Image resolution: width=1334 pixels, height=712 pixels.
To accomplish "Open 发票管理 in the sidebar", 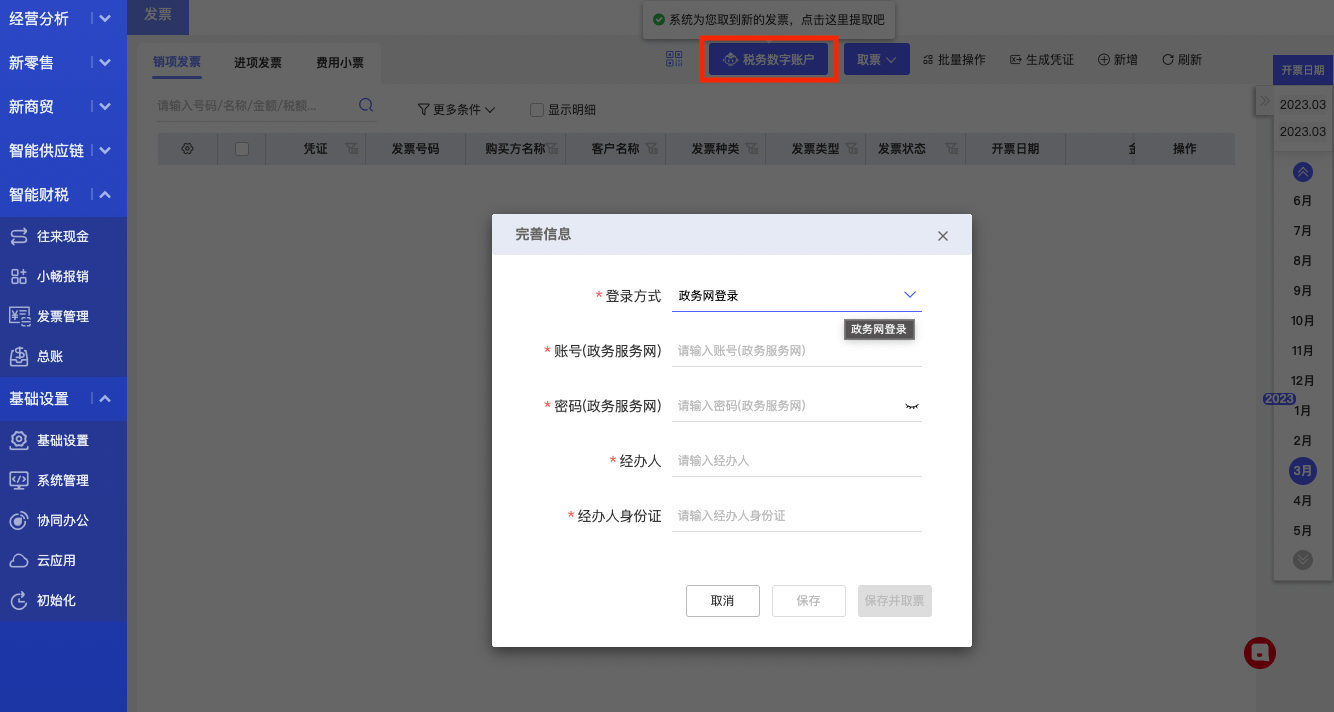I will 64,316.
